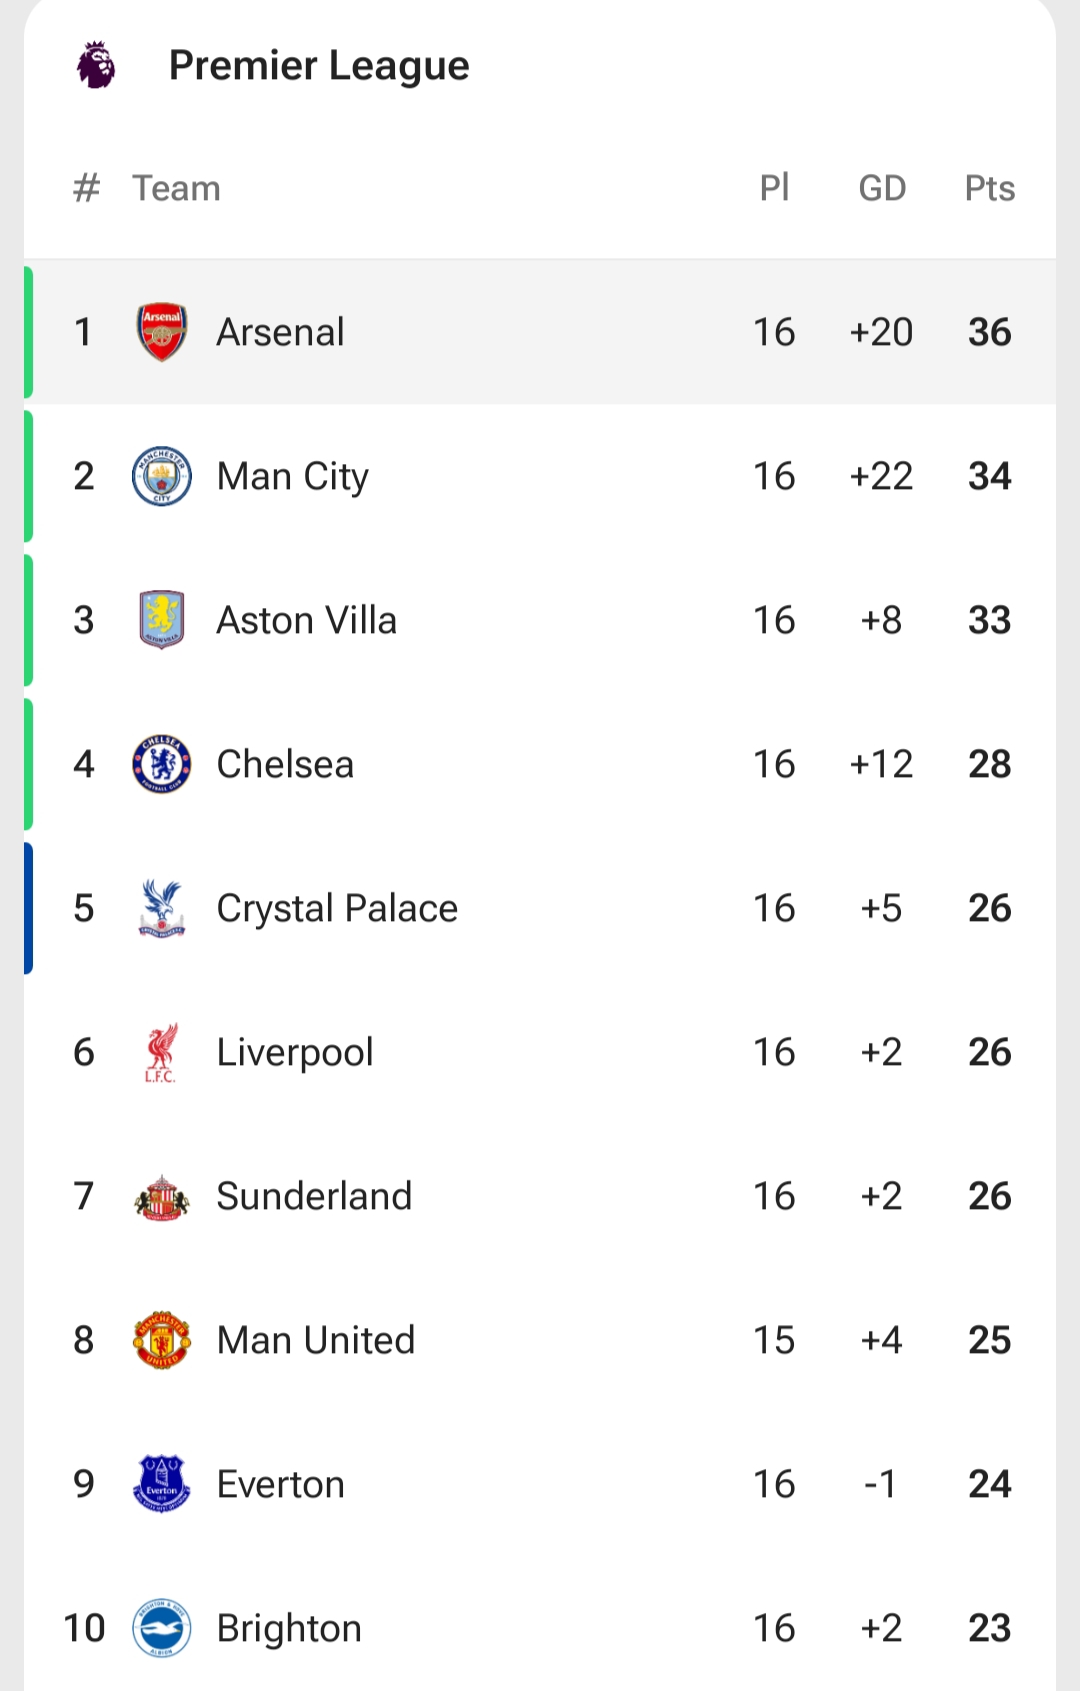Tap Man City's +22 goal difference

point(881,476)
